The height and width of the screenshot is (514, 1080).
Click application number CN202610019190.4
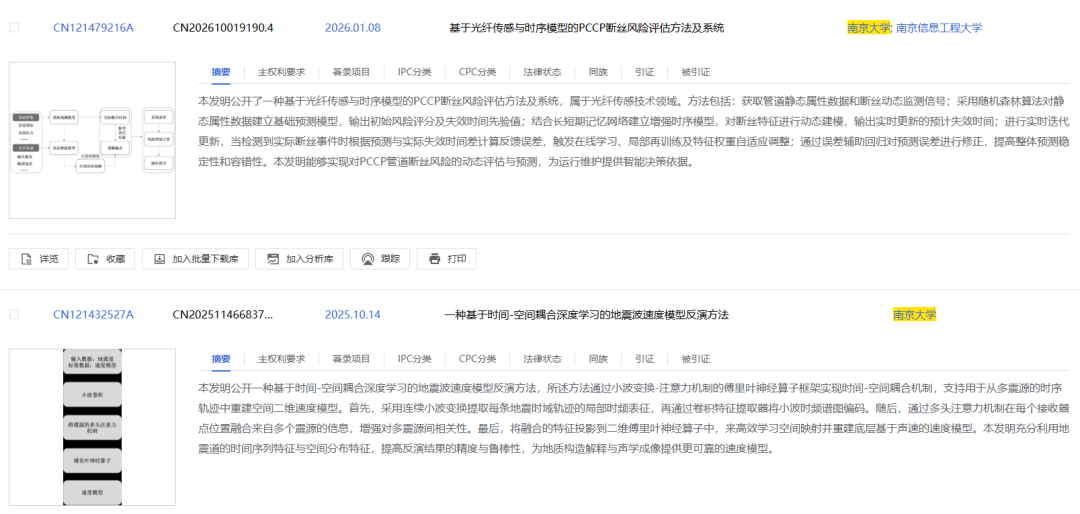(222, 28)
